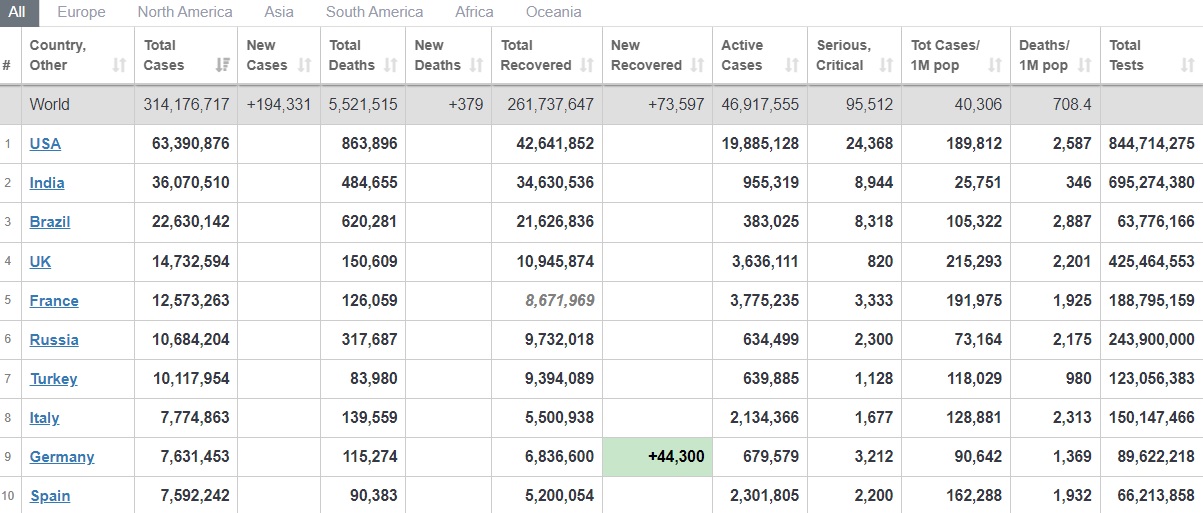Select India total deaths 484,655
Screen dimensions: 1203x513
click(x=369, y=183)
